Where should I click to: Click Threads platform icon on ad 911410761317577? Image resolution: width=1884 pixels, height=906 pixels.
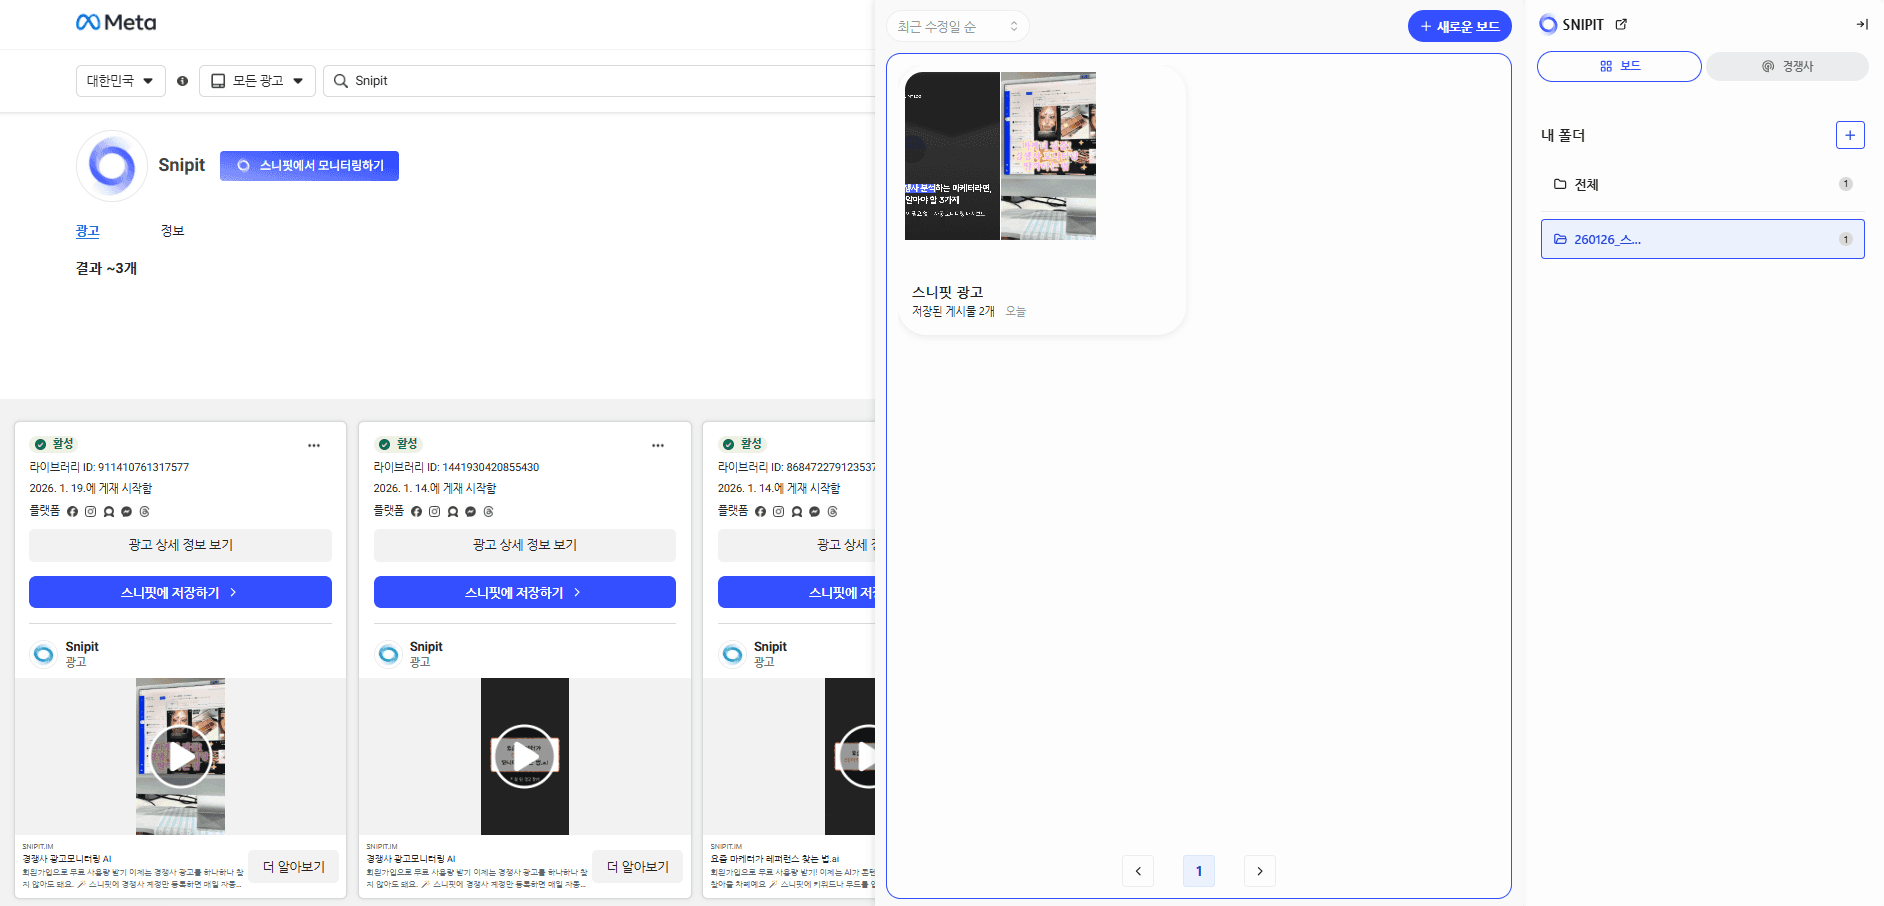click(x=144, y=511)
